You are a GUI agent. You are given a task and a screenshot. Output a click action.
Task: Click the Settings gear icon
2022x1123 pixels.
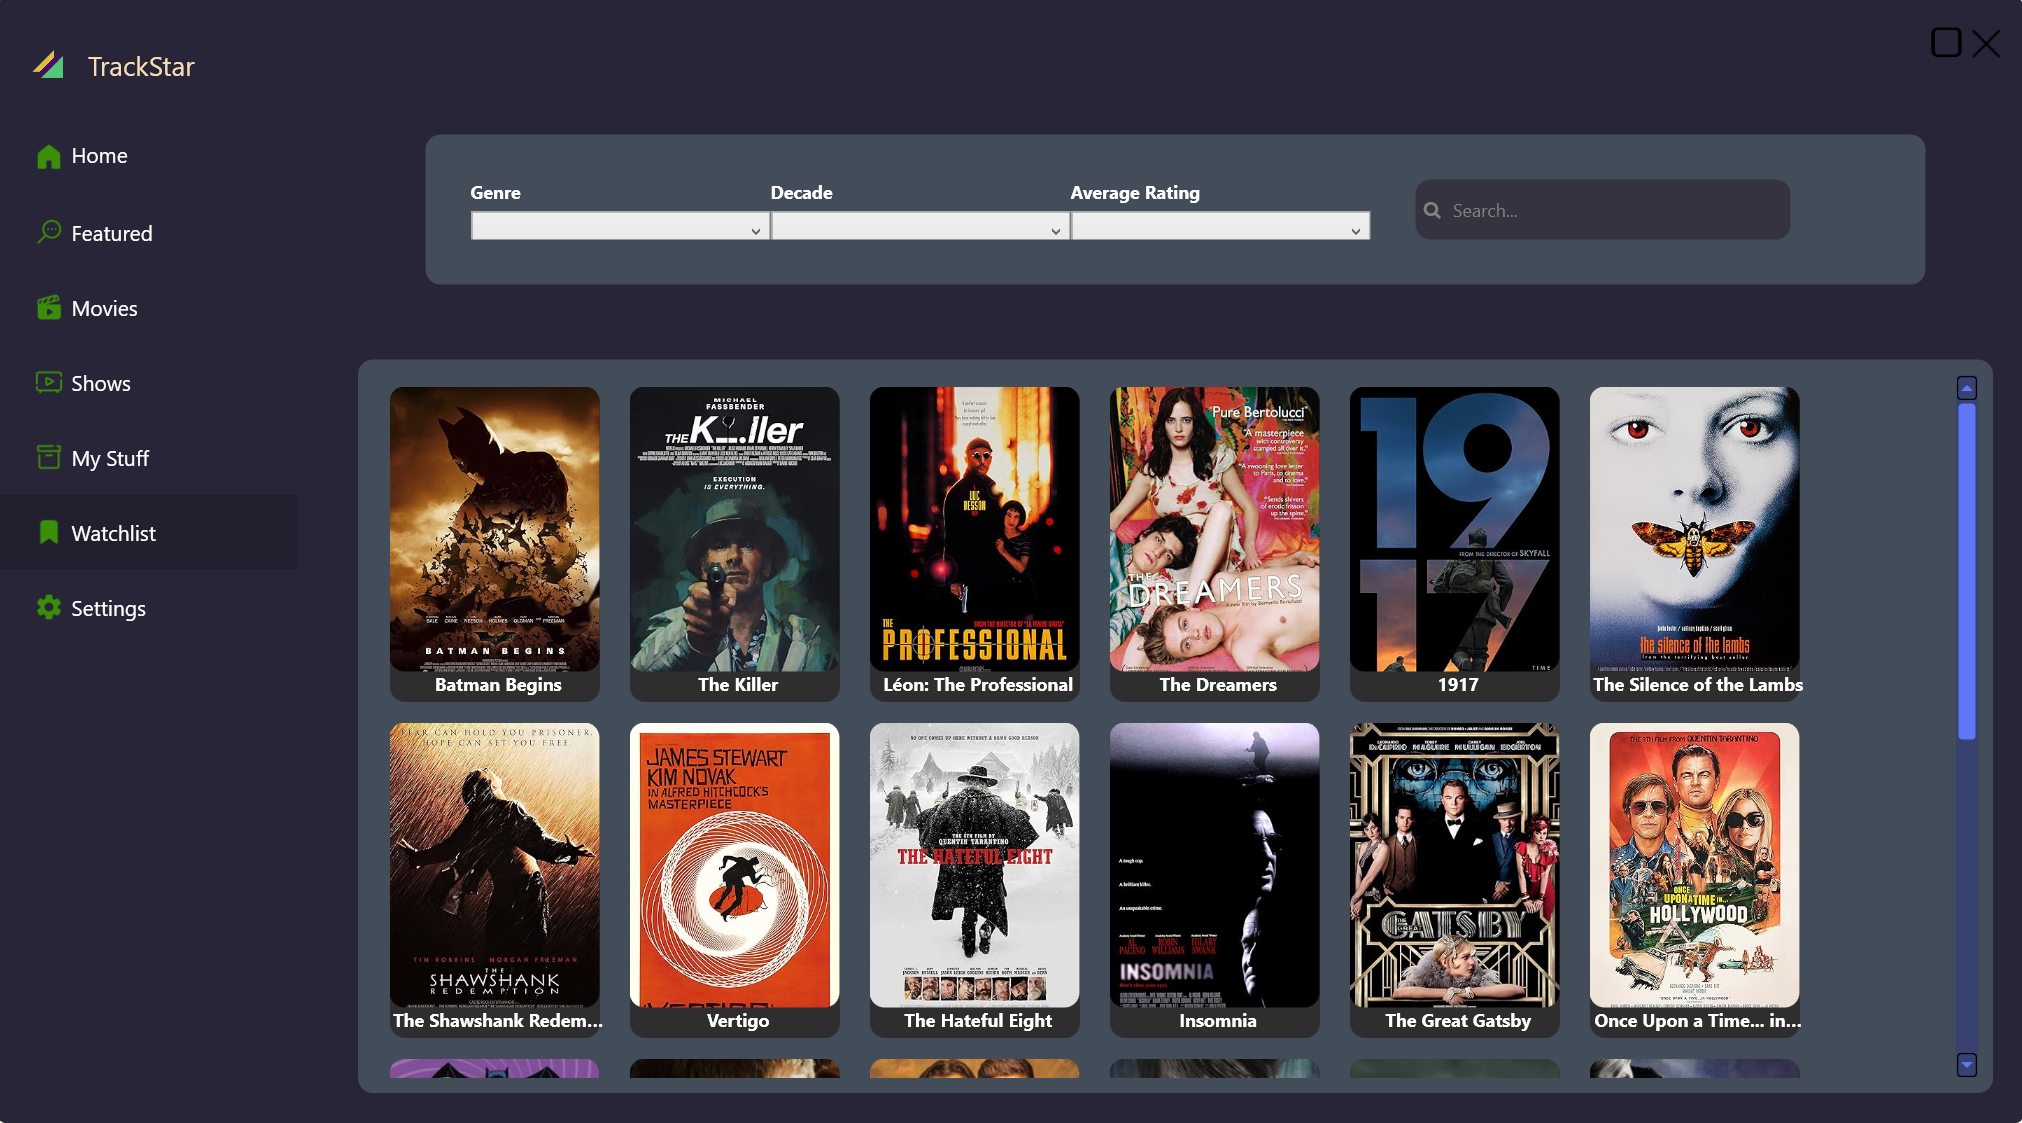point(48,608)
